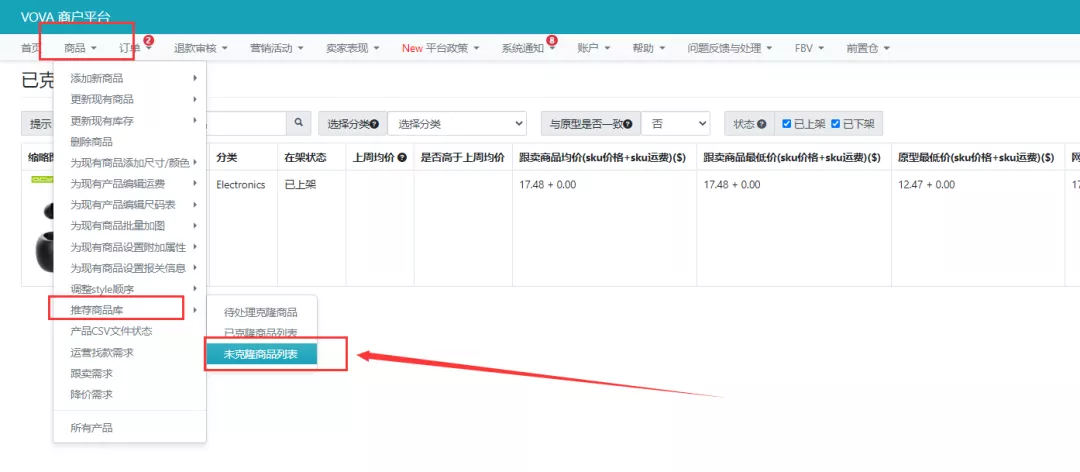This screenshot has height=472, width=1080.
Task: Expand the 账户 navbar dropdown
Action: pyautogui.click(x=594, y=48)
